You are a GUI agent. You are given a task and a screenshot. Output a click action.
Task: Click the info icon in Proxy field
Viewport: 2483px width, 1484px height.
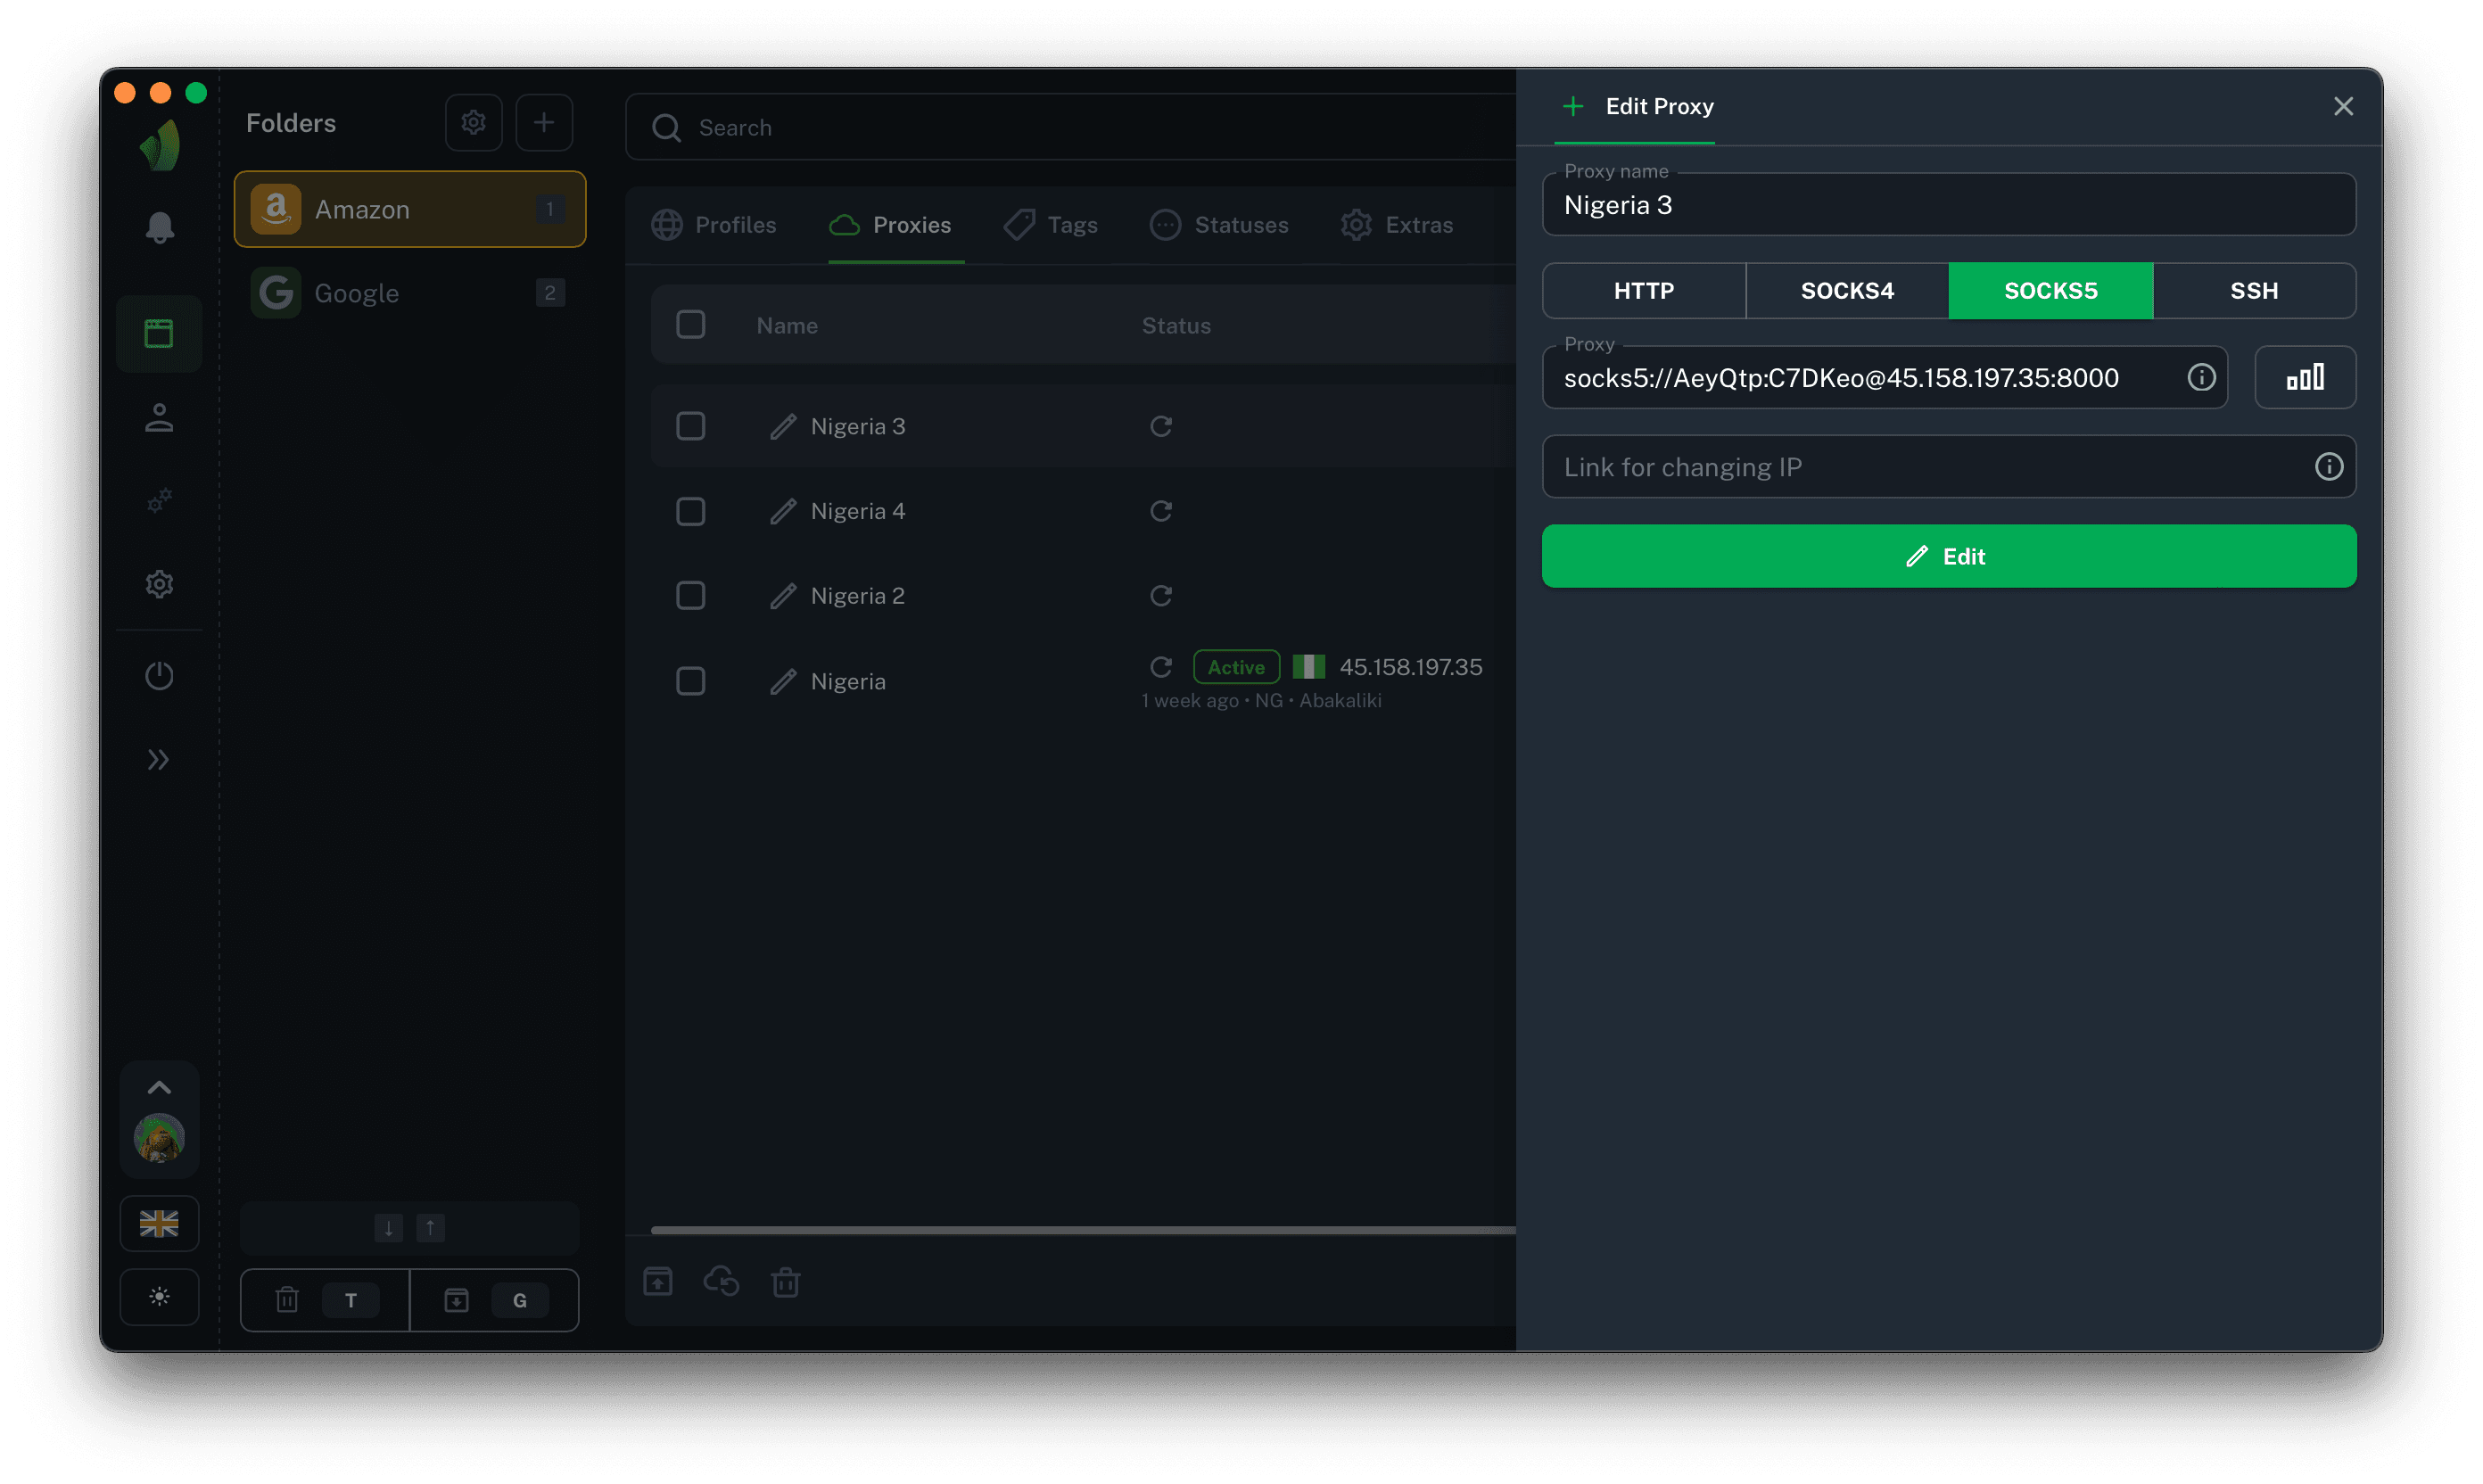pos(2200,378)
